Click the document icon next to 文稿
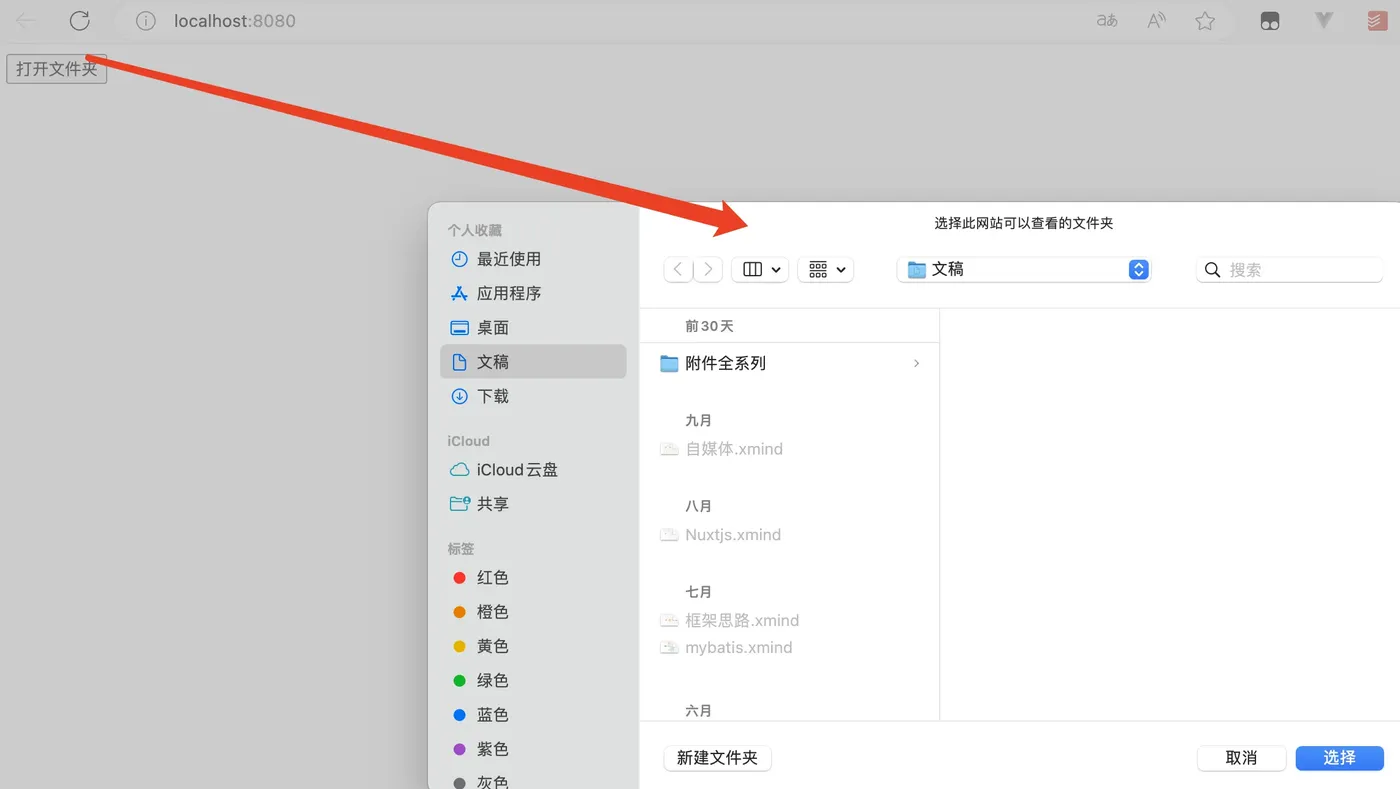1400x789 pixels. coord(459,361)
